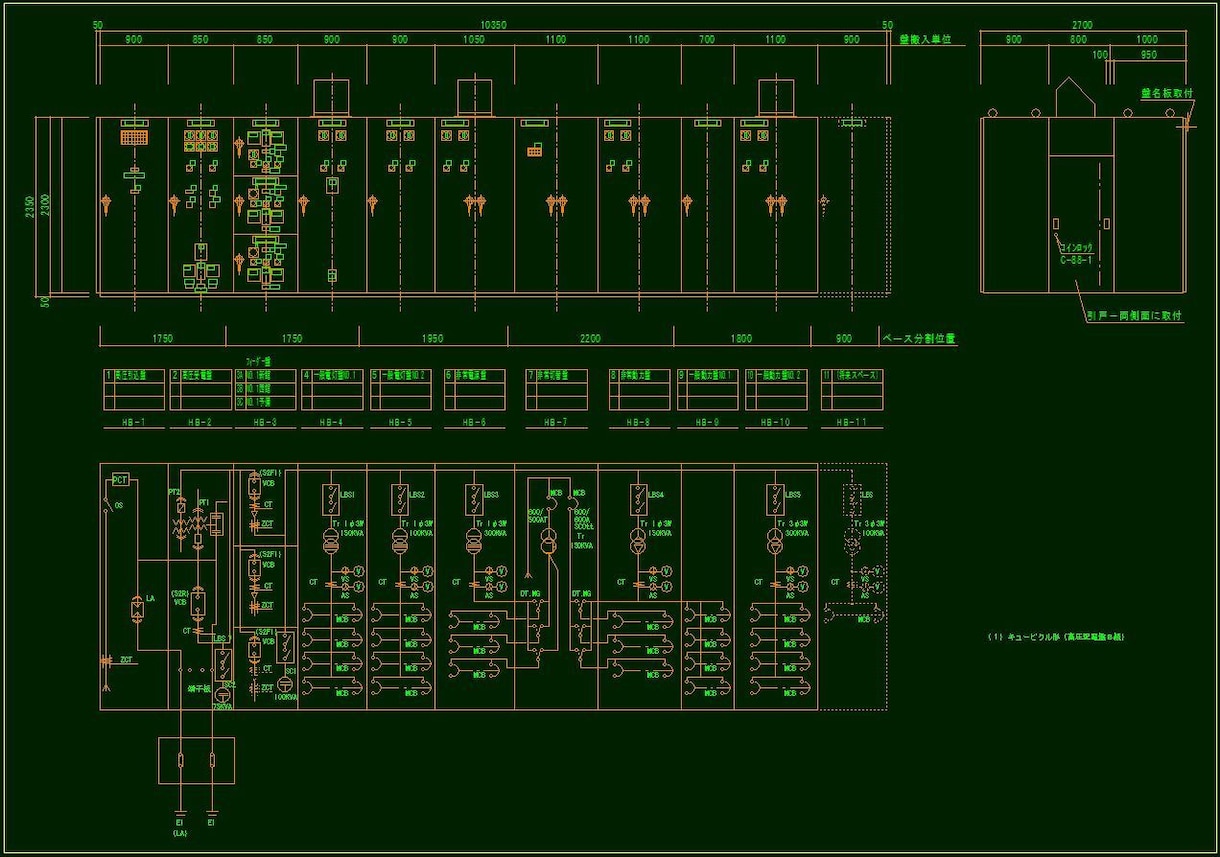Click the HB-3 panel label

pos(266,423)
